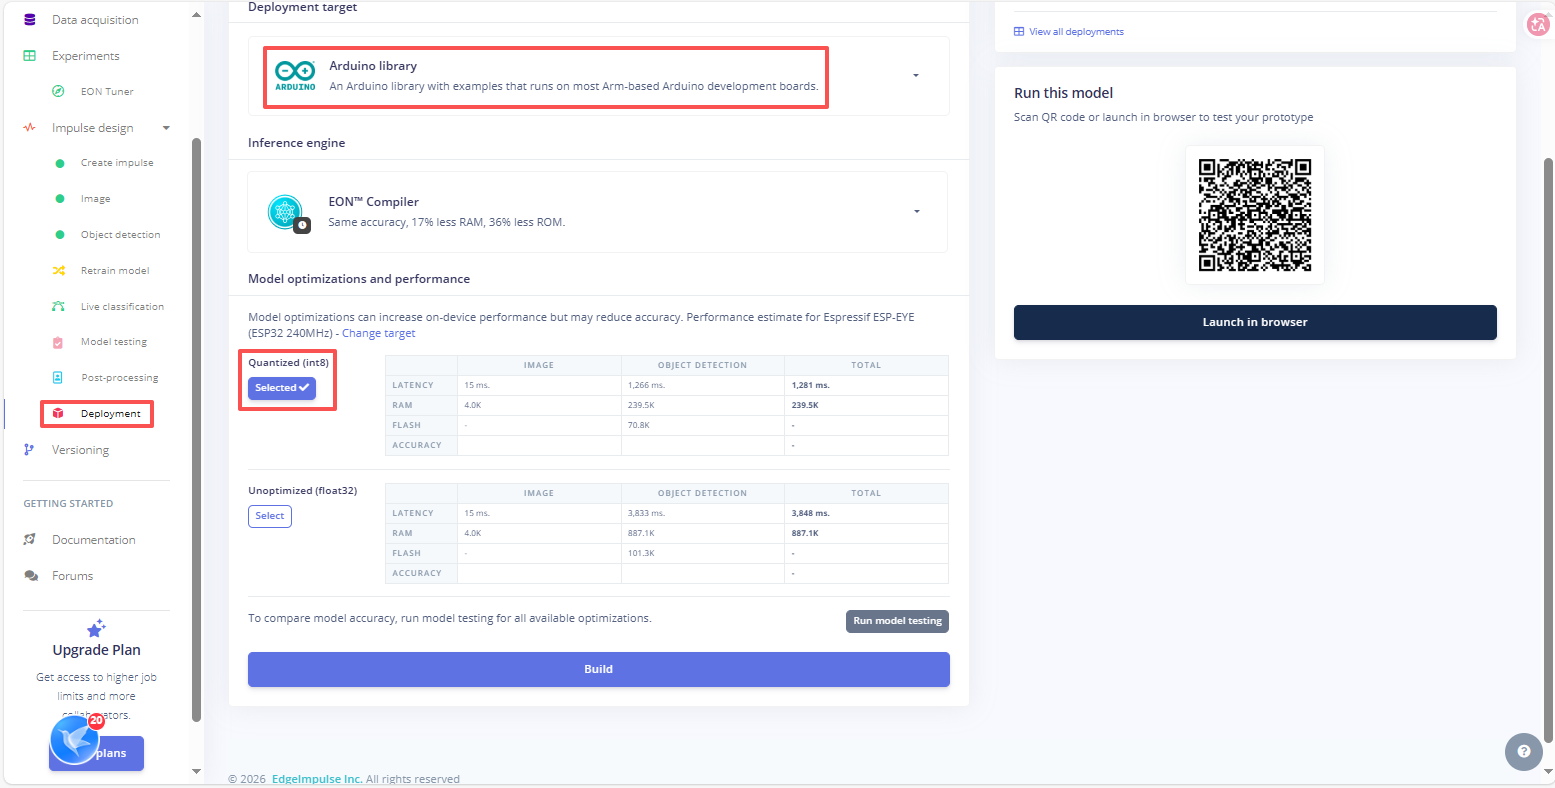The image size is (1555, 788).
Task: Click the Run this model heading
Action: pyautogui.click(x=1063, y=93)
